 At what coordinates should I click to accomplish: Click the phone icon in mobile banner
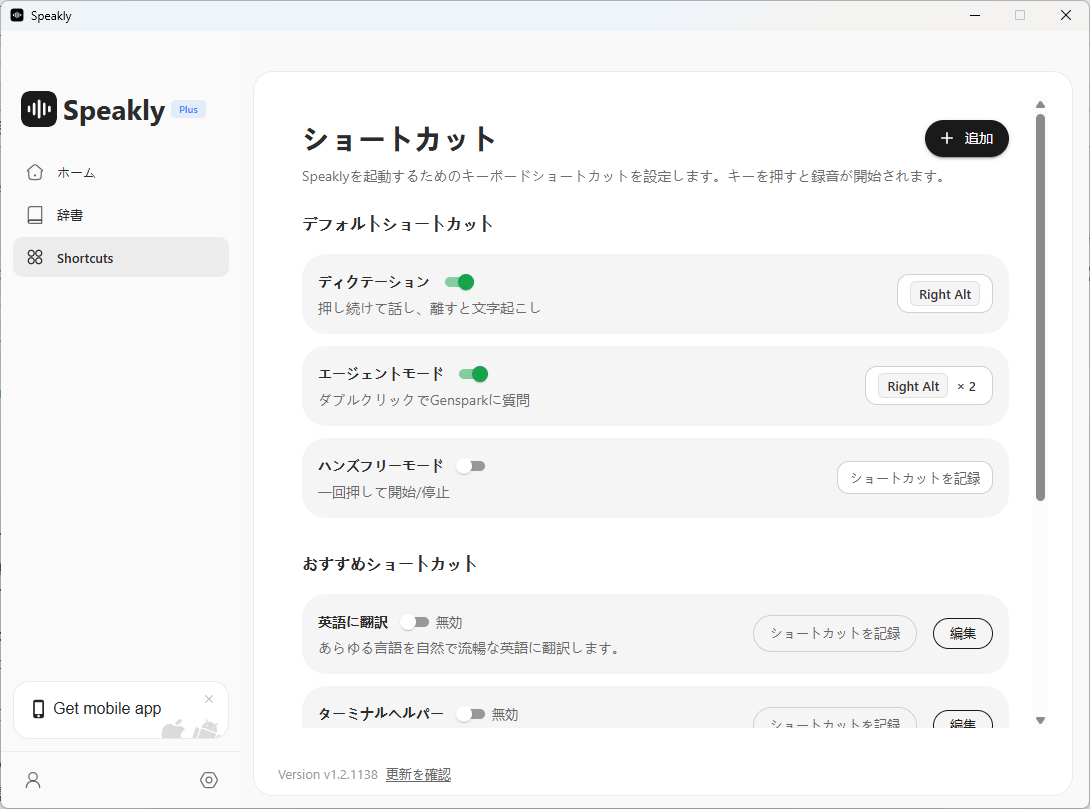[38, 709]
